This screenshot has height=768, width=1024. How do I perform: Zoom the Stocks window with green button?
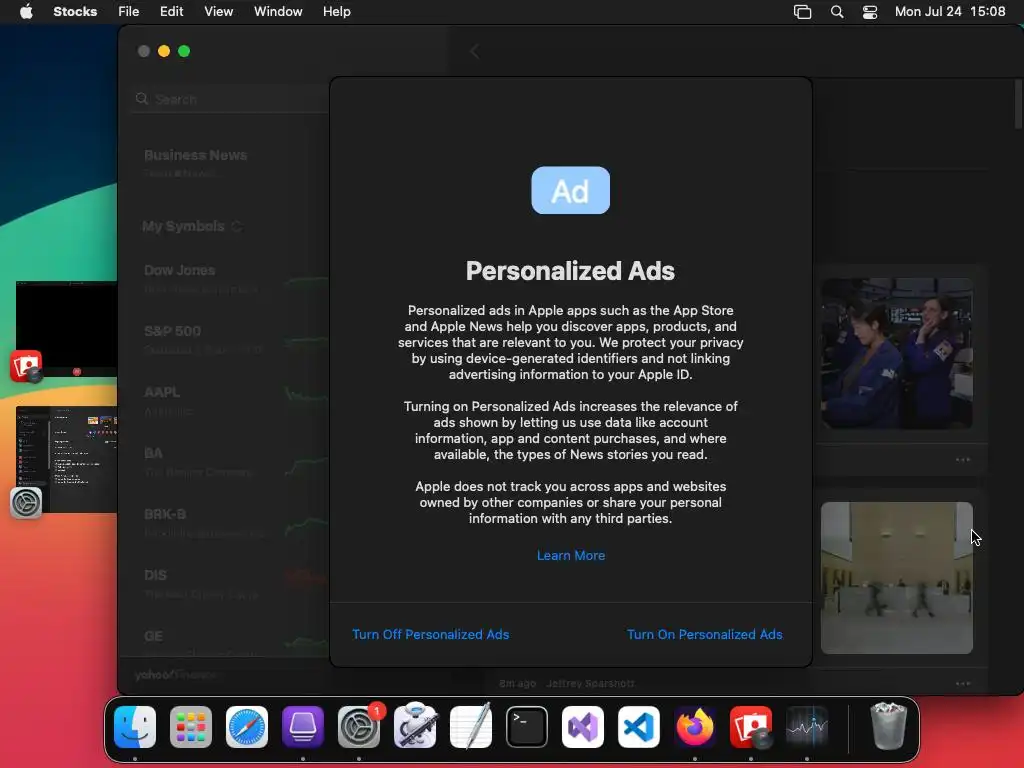184,51
